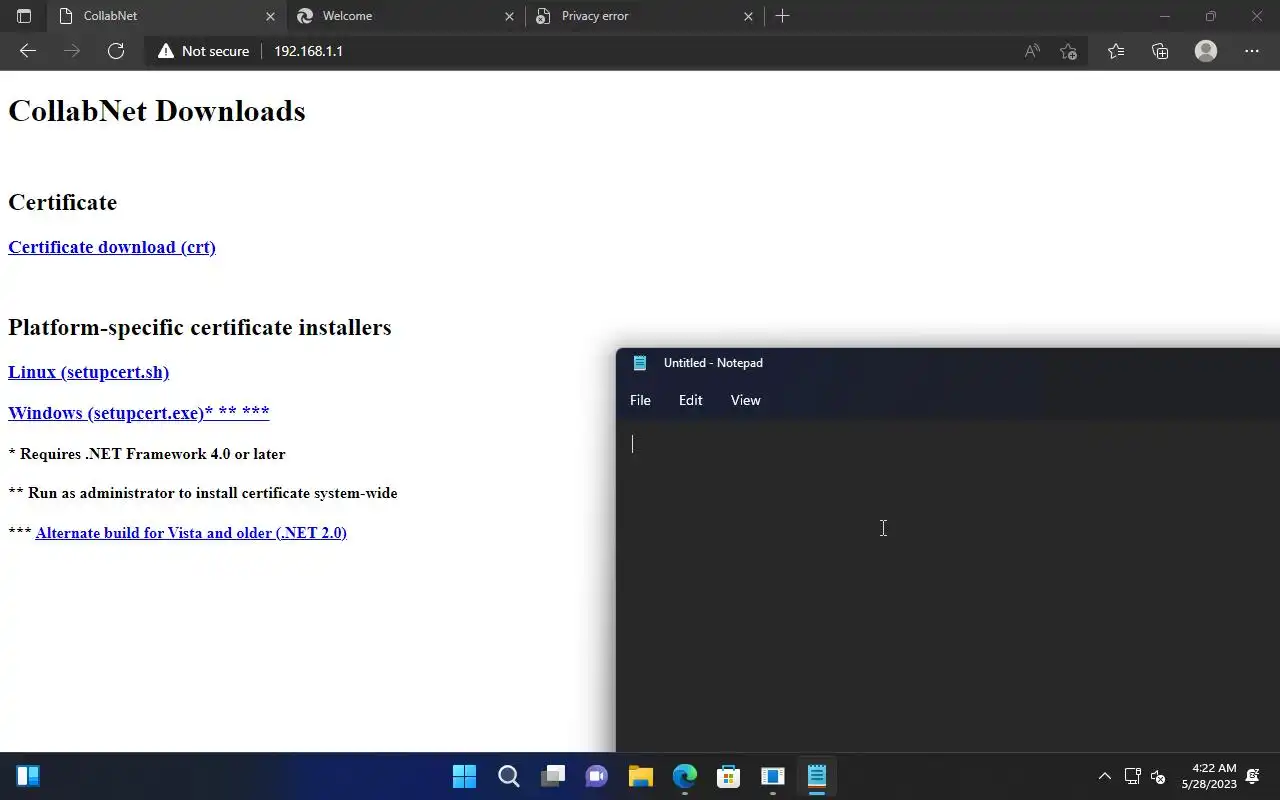Screen dimensions: 1280x800
Task: Click the Notepad app icon in title bar
Action: click(640, 363)
